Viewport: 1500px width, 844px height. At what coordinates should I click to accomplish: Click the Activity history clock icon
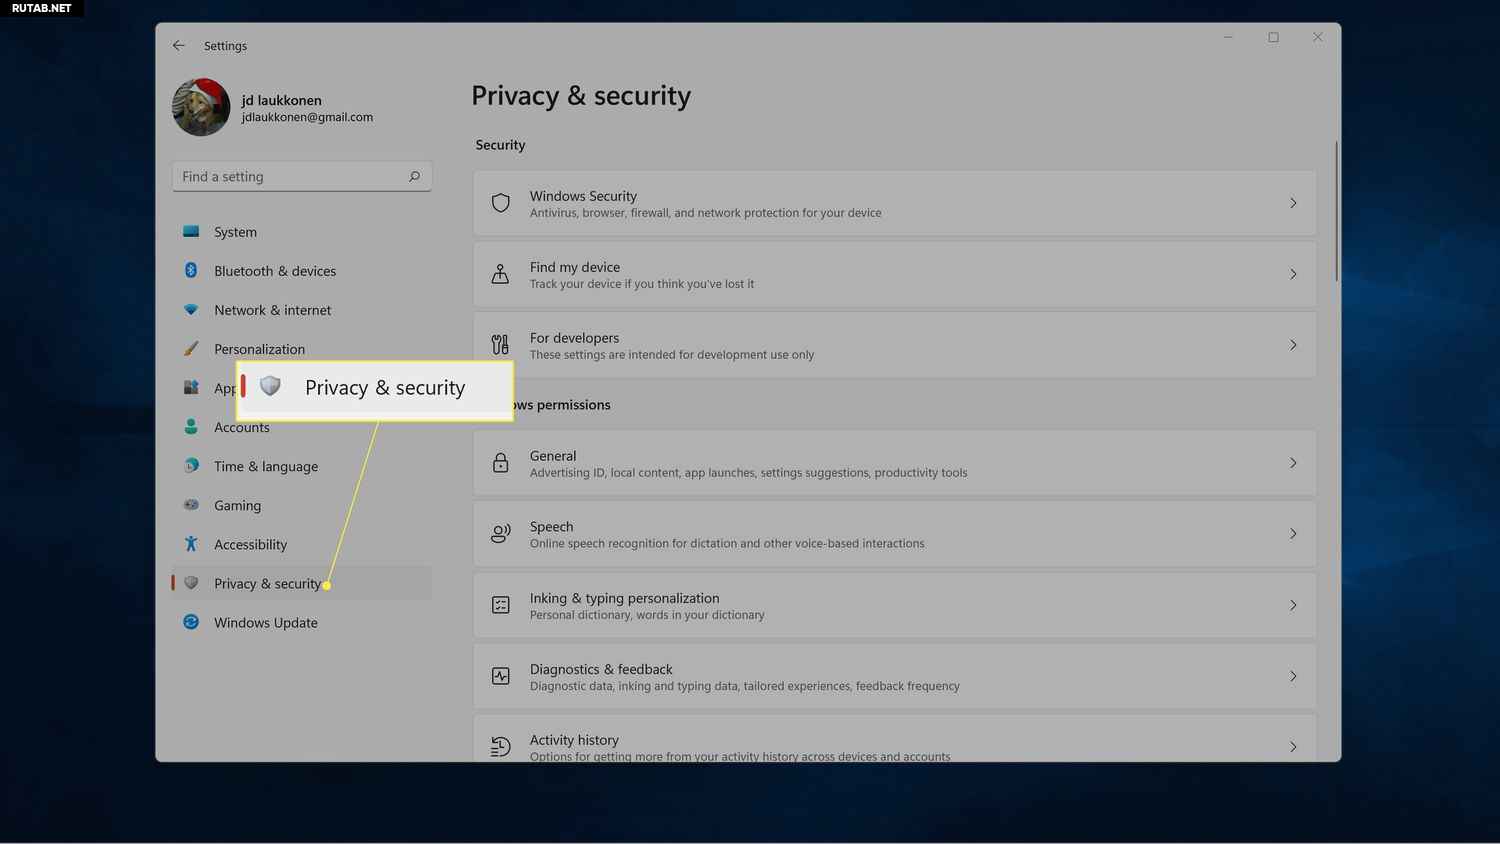click(x=501, y=747)
